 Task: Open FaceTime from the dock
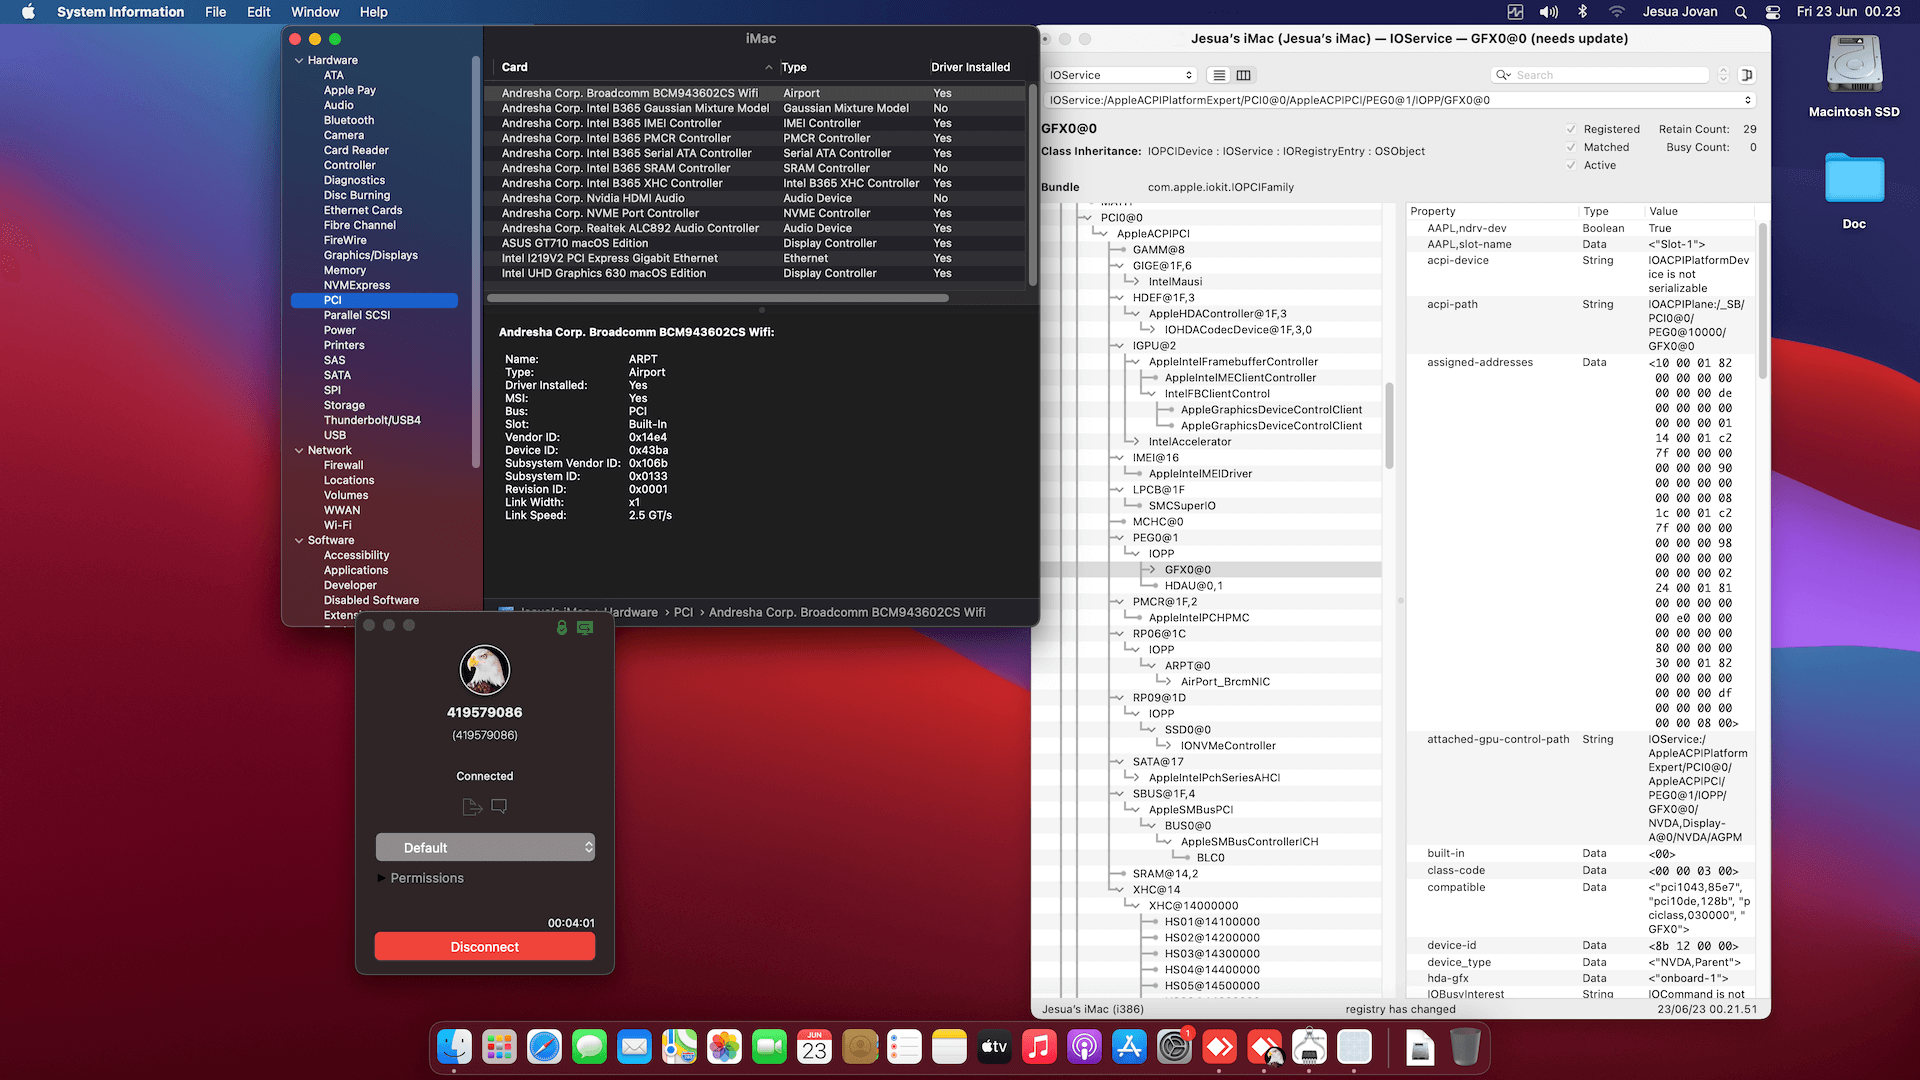pyautogui.click(x=770, y=1047)
